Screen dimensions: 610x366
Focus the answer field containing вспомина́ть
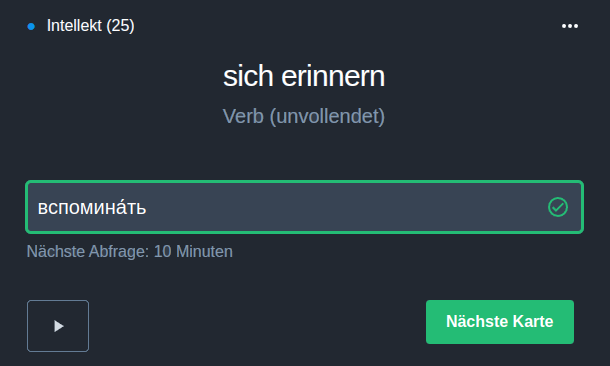pyautogui.click(x=304, y=207)
